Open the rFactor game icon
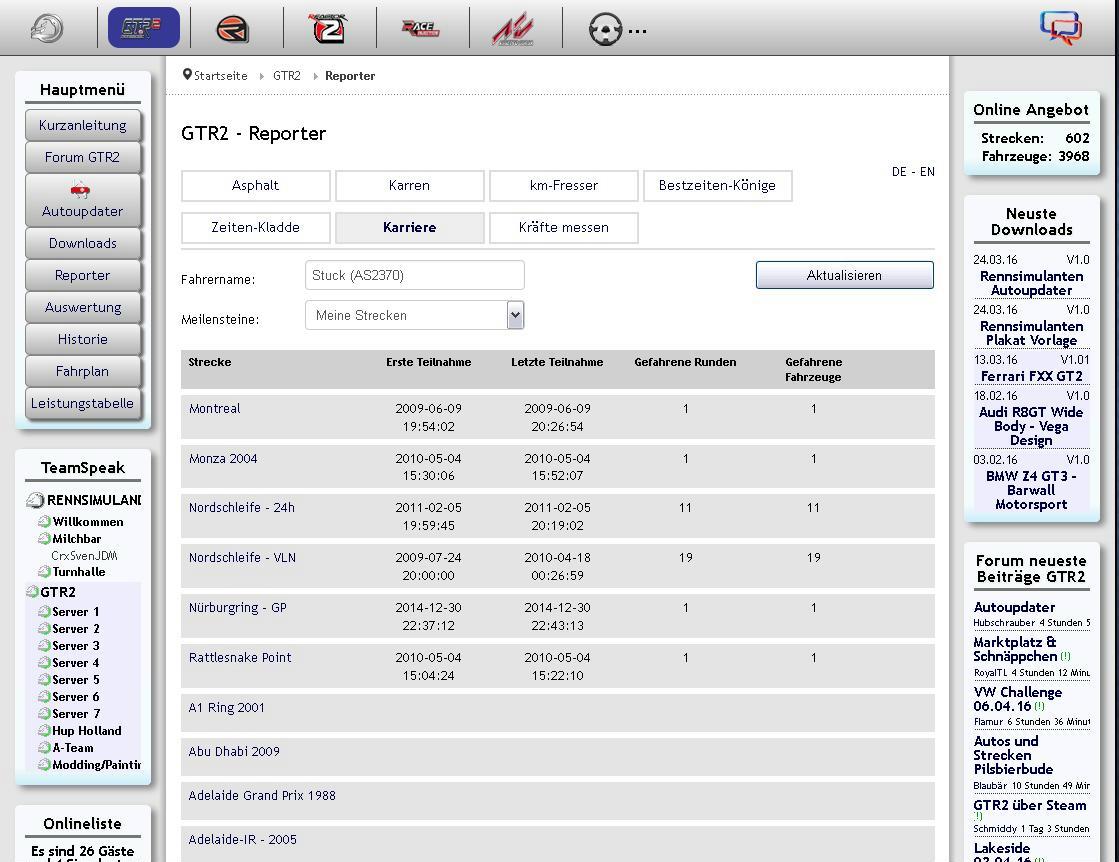 tap(233, 29)
